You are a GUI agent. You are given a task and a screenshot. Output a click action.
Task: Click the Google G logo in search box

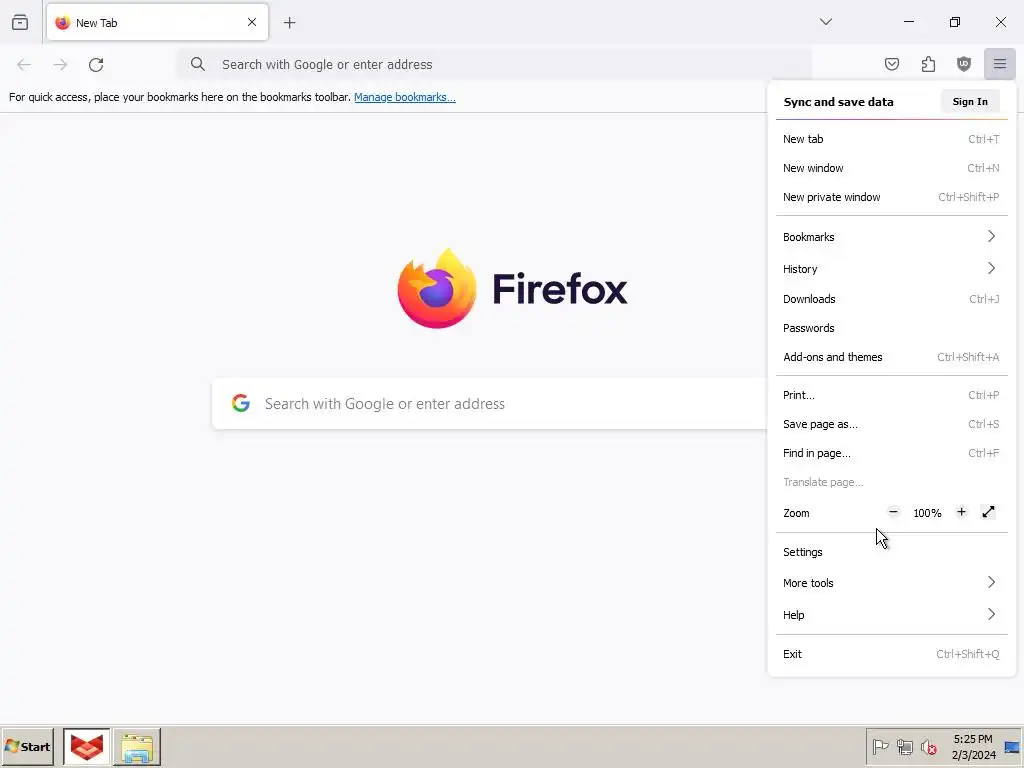click(x=241, y=404)
